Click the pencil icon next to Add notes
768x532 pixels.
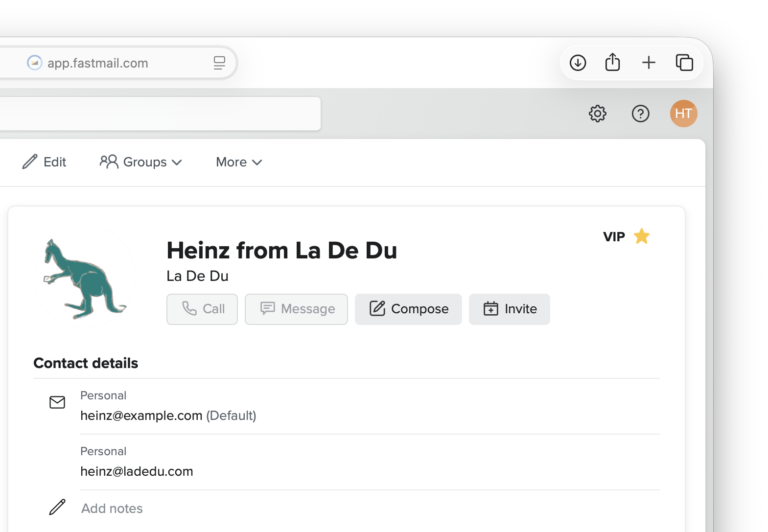coord(57,507)
